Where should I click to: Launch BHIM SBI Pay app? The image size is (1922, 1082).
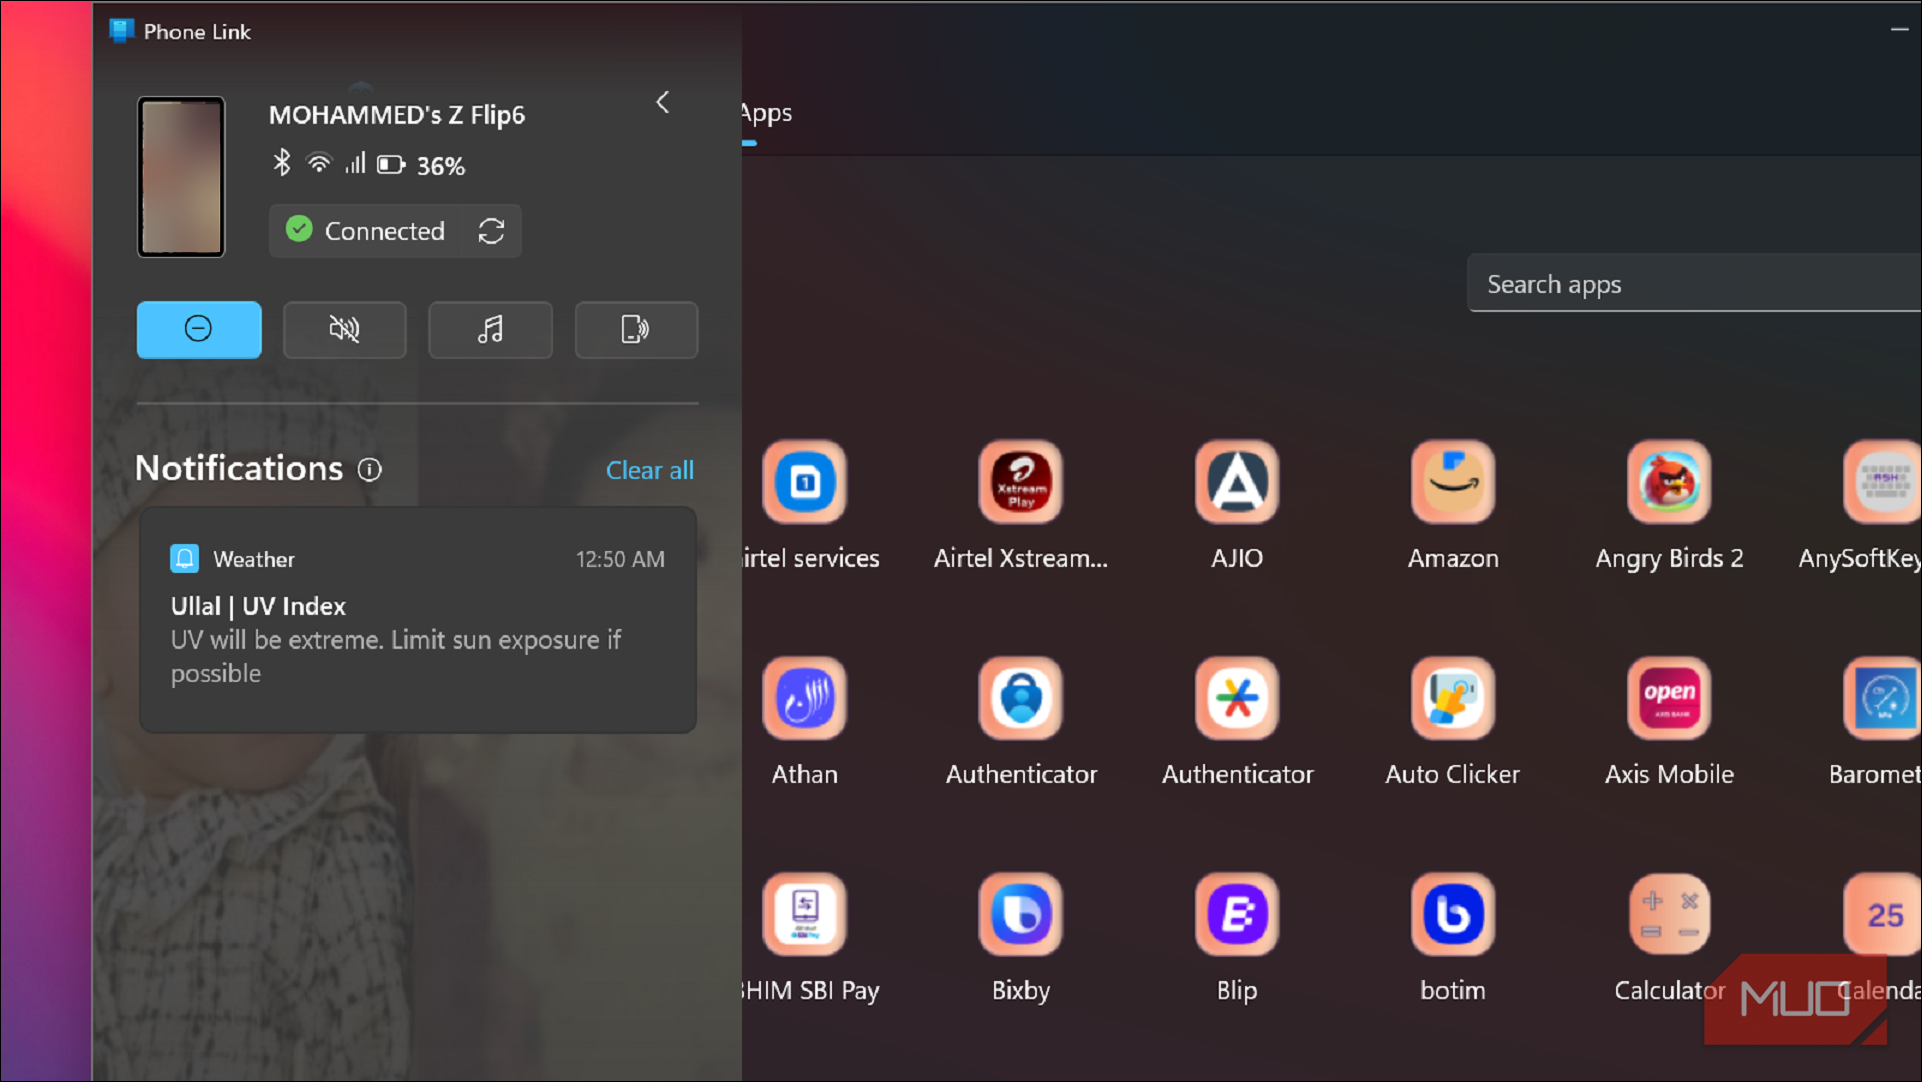(x=808, y=936)
